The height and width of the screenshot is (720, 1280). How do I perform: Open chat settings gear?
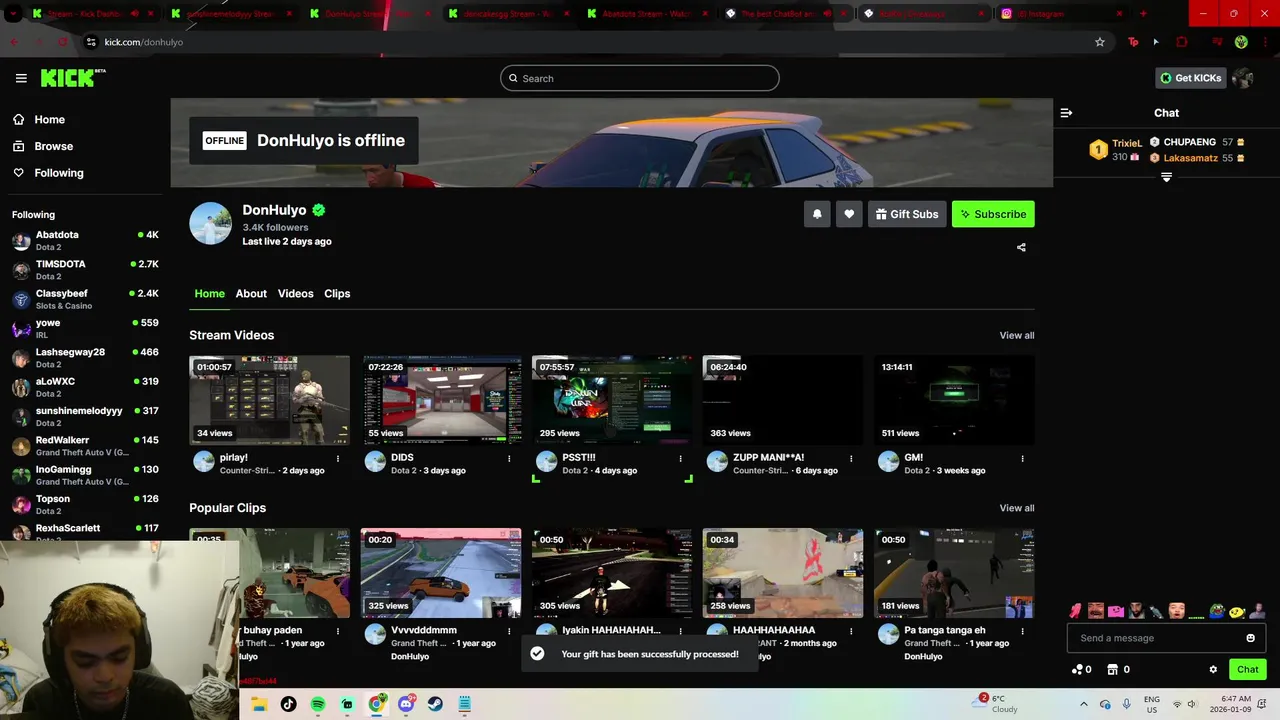point(1213,669)
